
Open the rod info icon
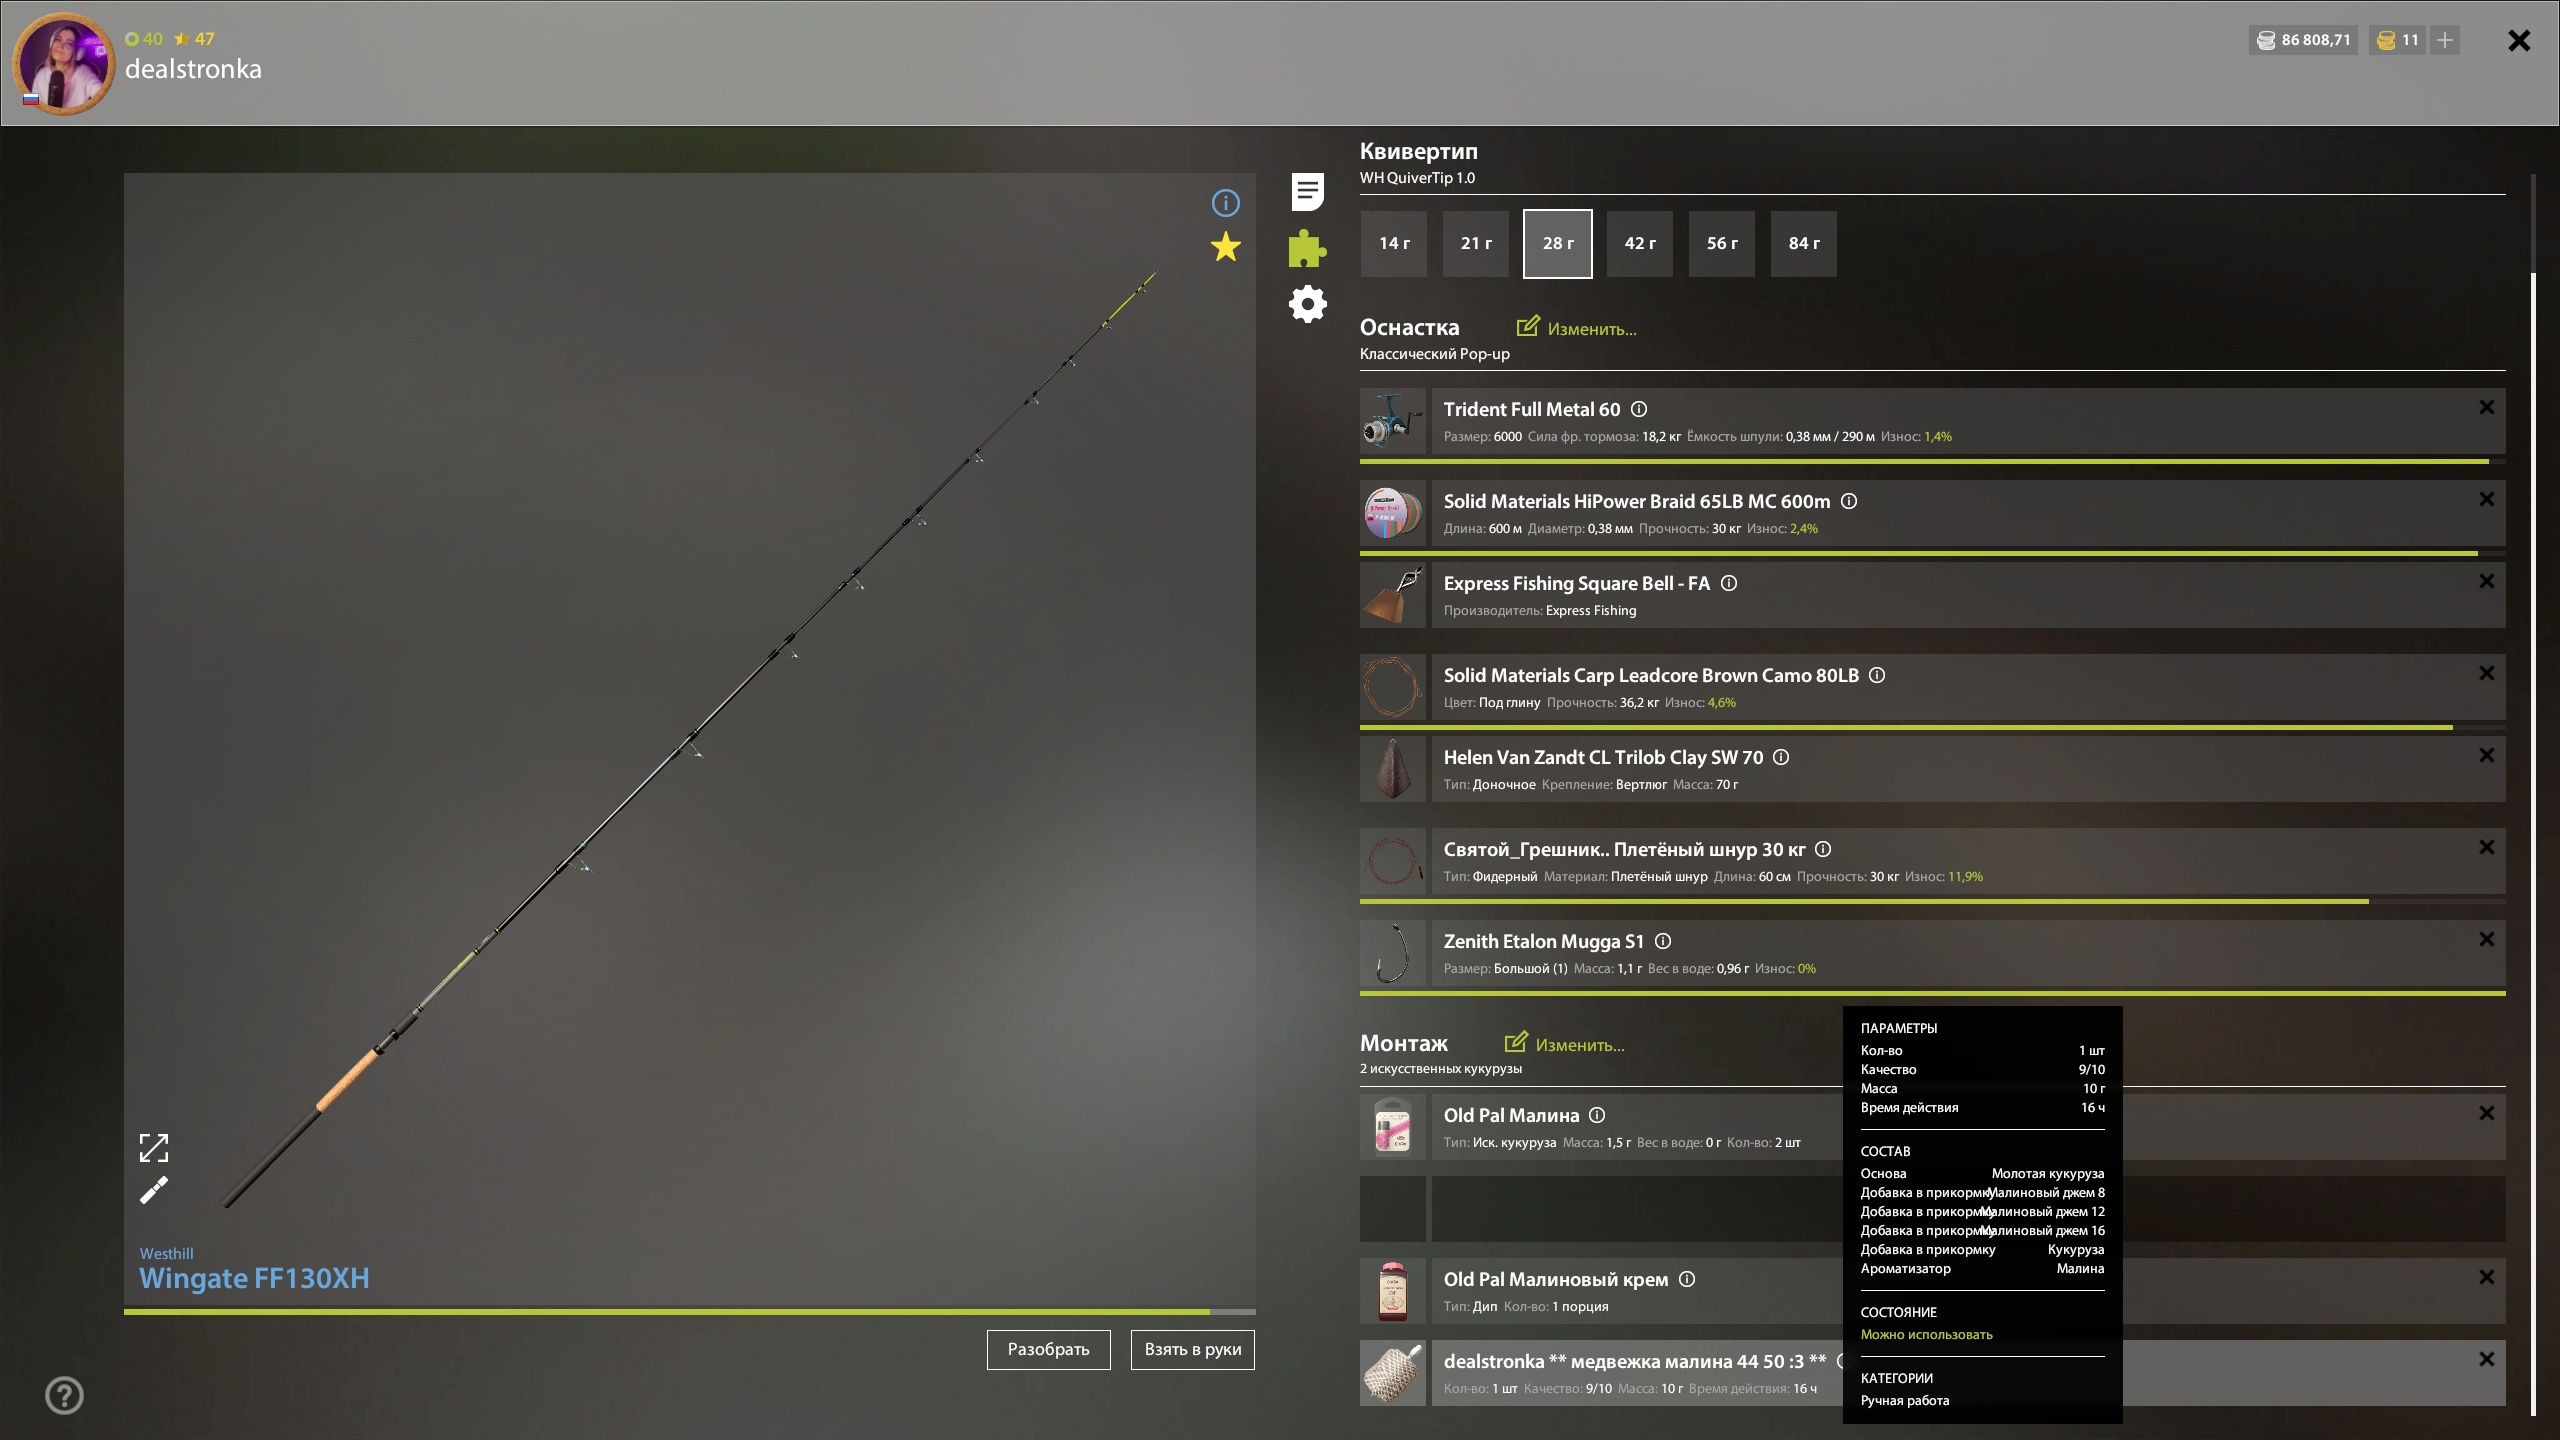pos(1225,203)
